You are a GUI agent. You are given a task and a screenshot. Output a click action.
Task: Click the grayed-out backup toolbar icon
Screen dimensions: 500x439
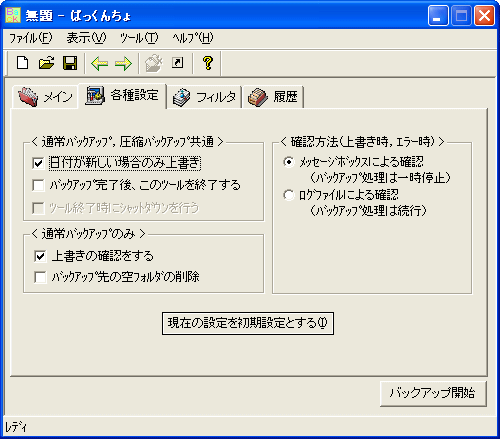[x=153, y=63]
